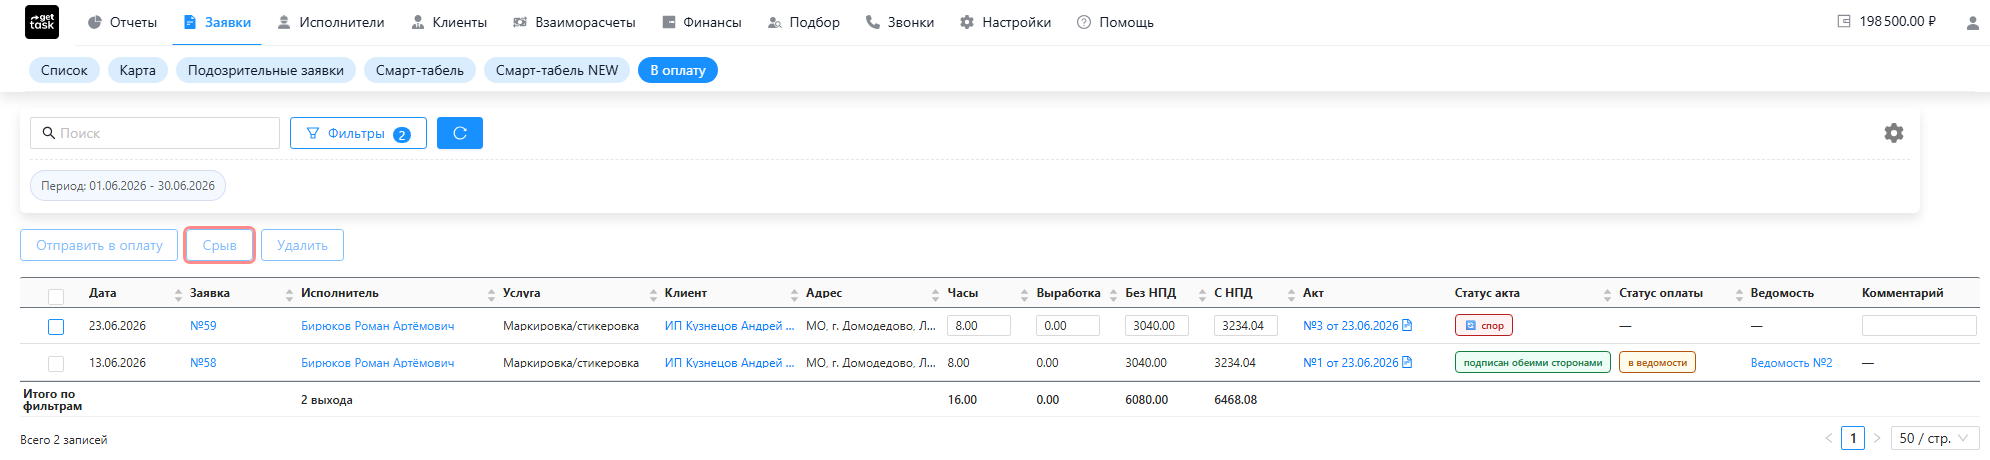Screen dimensions: 1990x460
Task: Sort by Услуга column
Action: pyautogui.click(x=653, y=294)
